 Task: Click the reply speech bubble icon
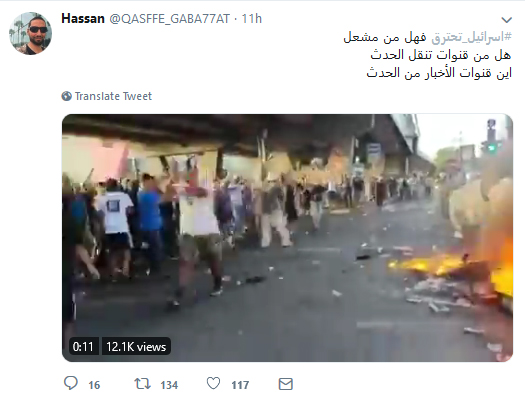click(x=71, y=383)
